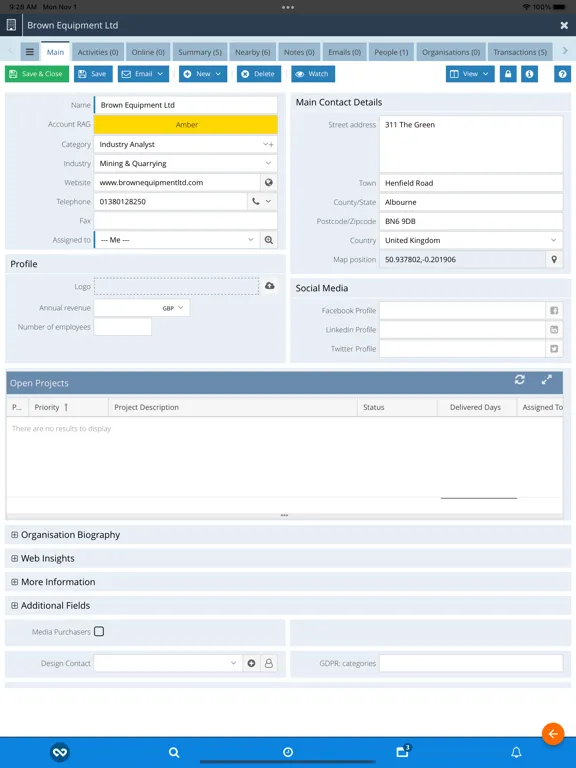Maximize the Open Projects panel
This screenshot has height=768, width=576.
click(x=547, y=380)
